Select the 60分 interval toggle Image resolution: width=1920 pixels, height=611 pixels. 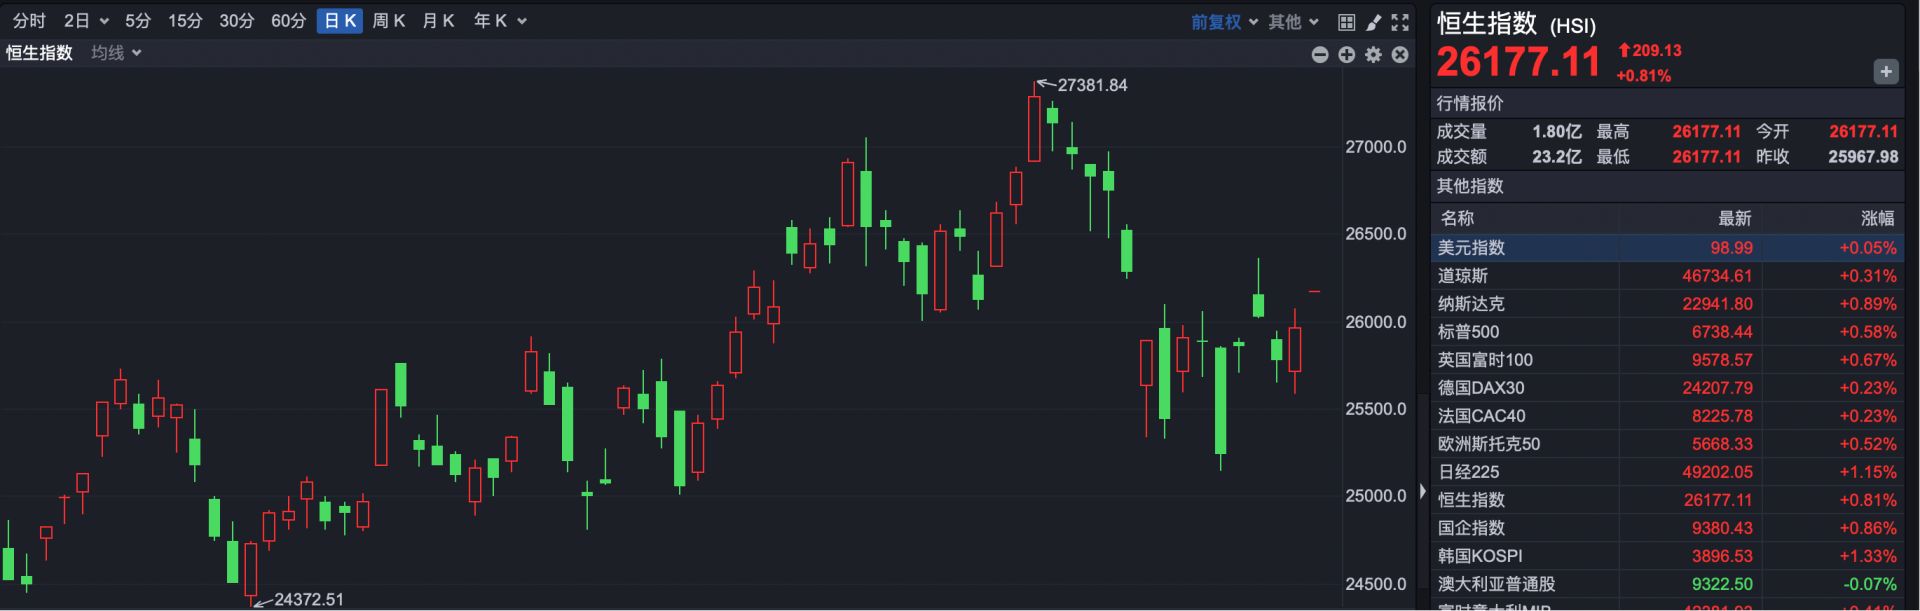coord(288,21)
